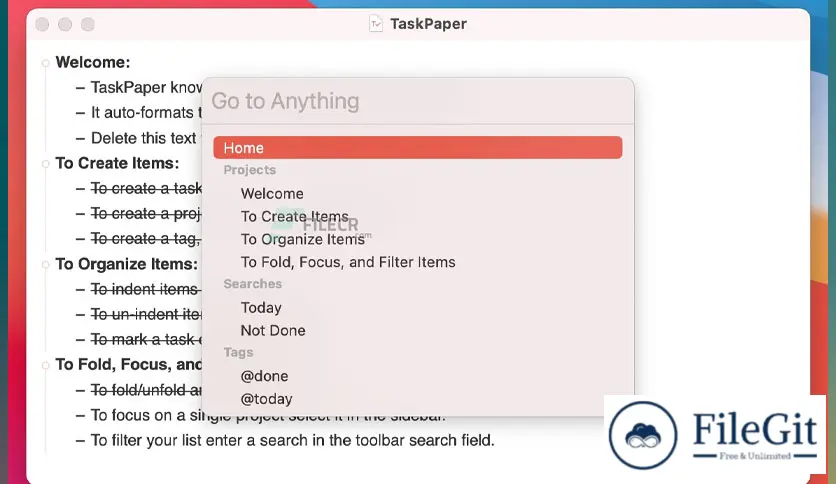836x484 pixels.
Task: Jump to To Create Items project
Action: tap(294, 216)
